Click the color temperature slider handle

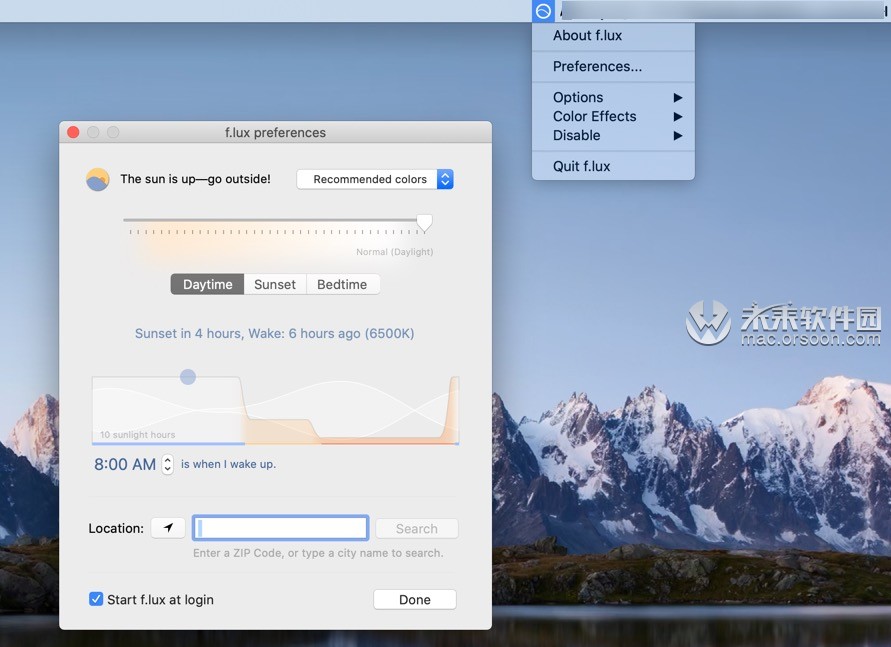tap(424, 222)
